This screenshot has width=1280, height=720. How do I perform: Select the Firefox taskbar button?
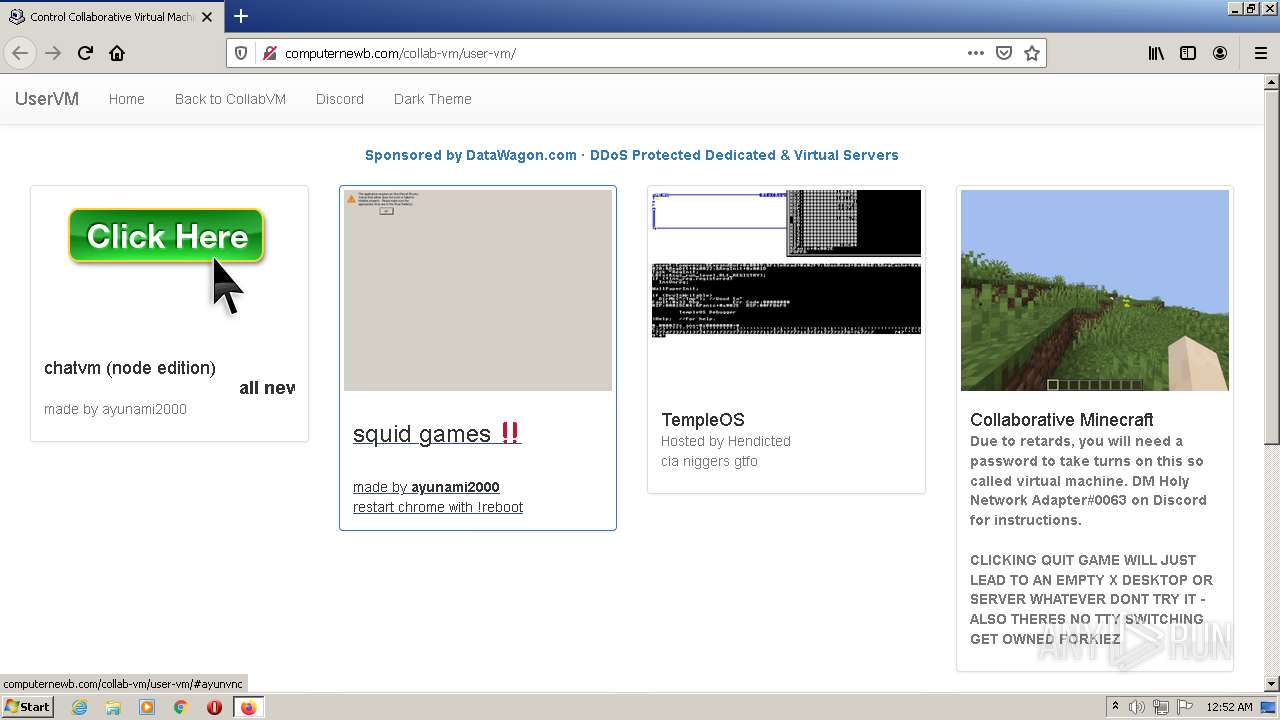(248, 707)
